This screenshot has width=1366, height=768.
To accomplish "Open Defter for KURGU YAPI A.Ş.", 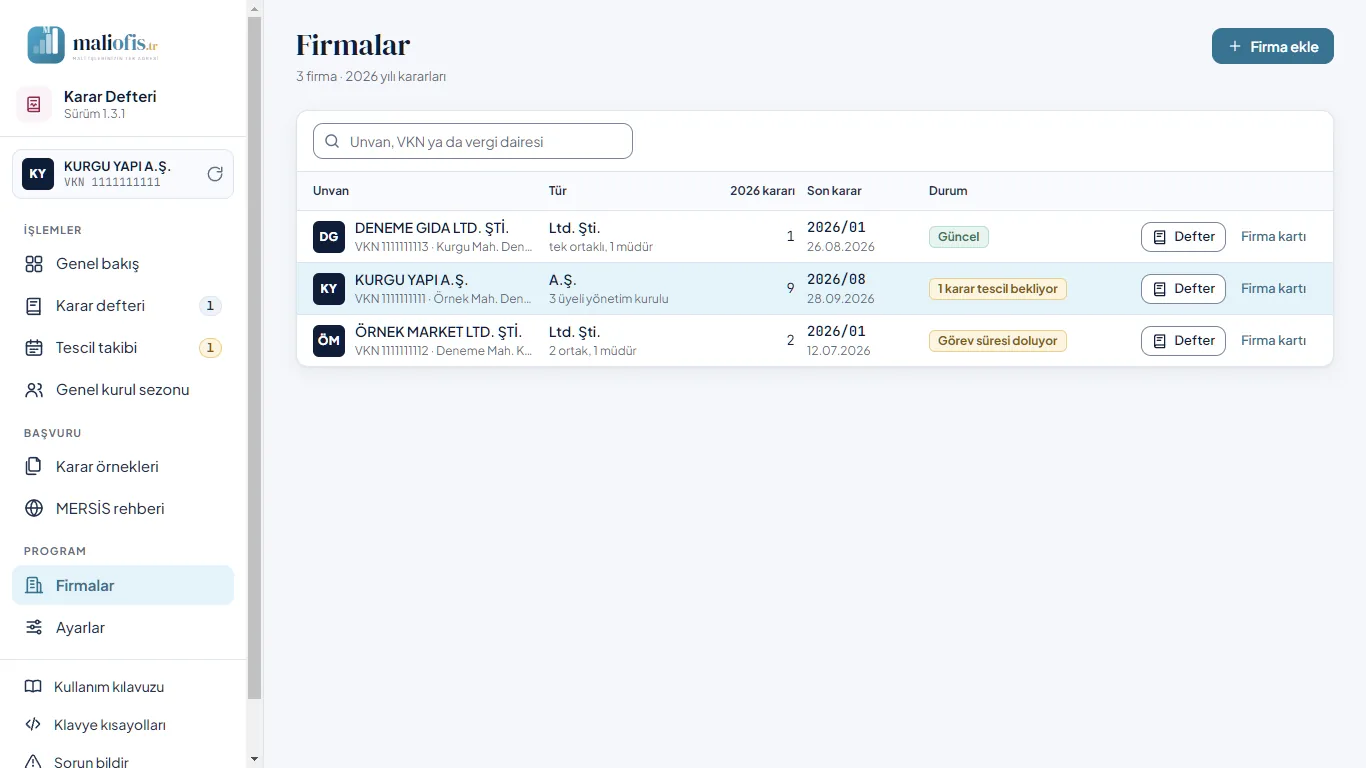I will pos(1183,289).
